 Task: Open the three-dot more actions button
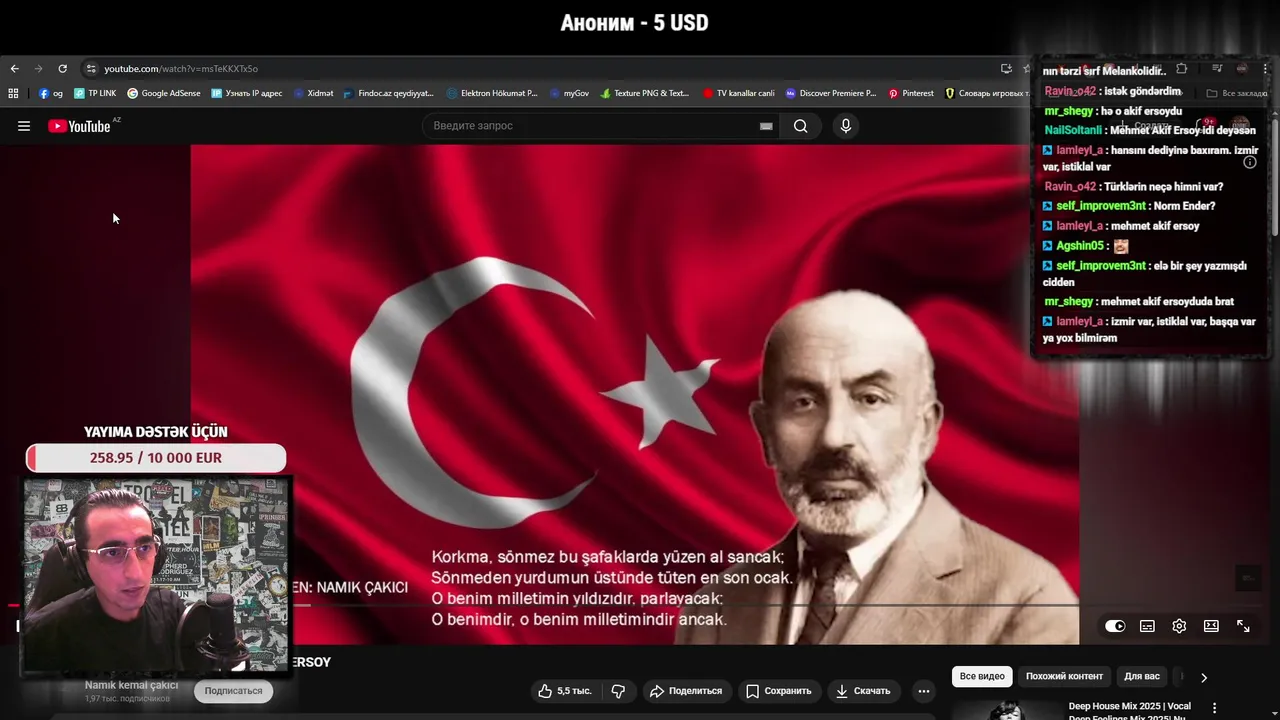pos(924,691)
